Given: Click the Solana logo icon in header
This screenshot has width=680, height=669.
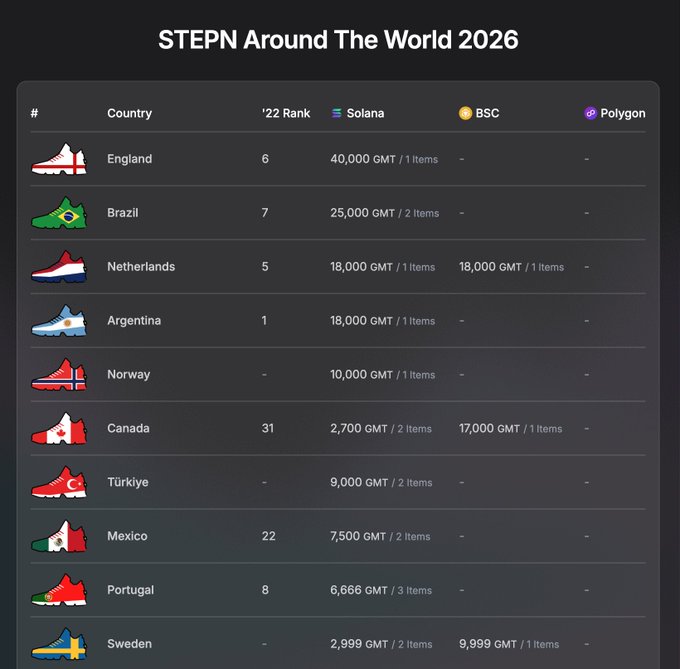Looking at the screenshot, I should click(337, 113).
